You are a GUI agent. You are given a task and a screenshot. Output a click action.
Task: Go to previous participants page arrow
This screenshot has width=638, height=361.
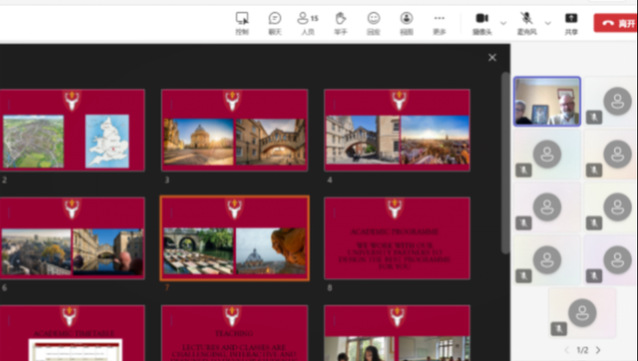(x=566, y=350)
